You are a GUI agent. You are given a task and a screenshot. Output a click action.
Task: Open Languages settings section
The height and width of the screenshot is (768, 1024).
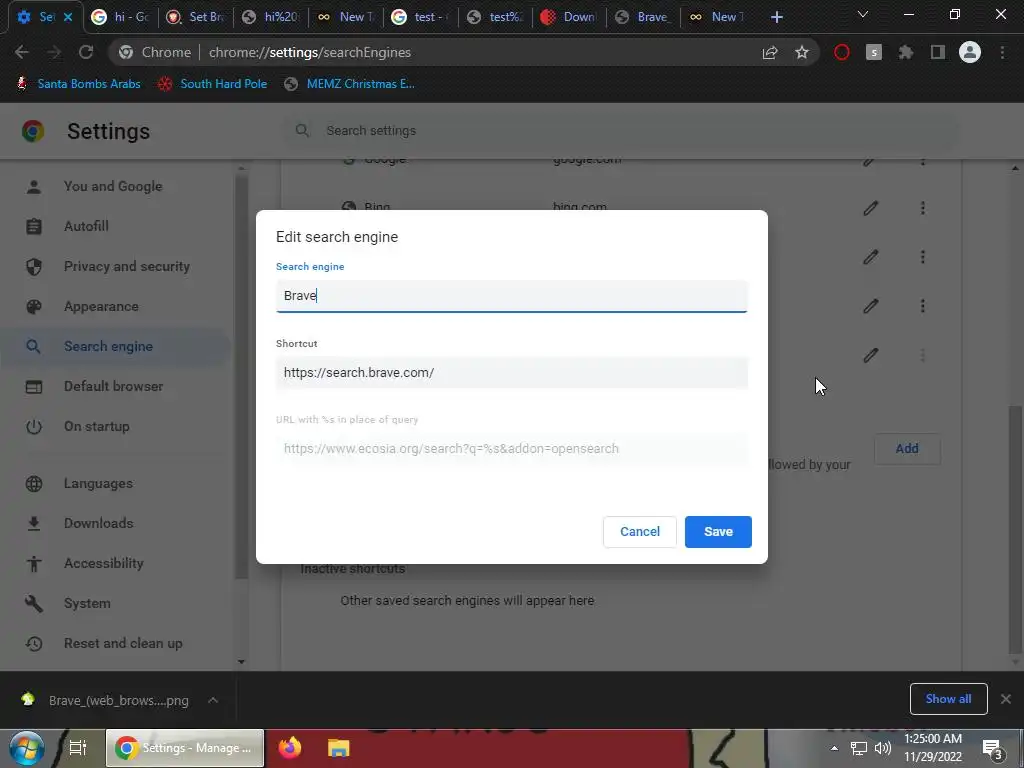(98, 483)
